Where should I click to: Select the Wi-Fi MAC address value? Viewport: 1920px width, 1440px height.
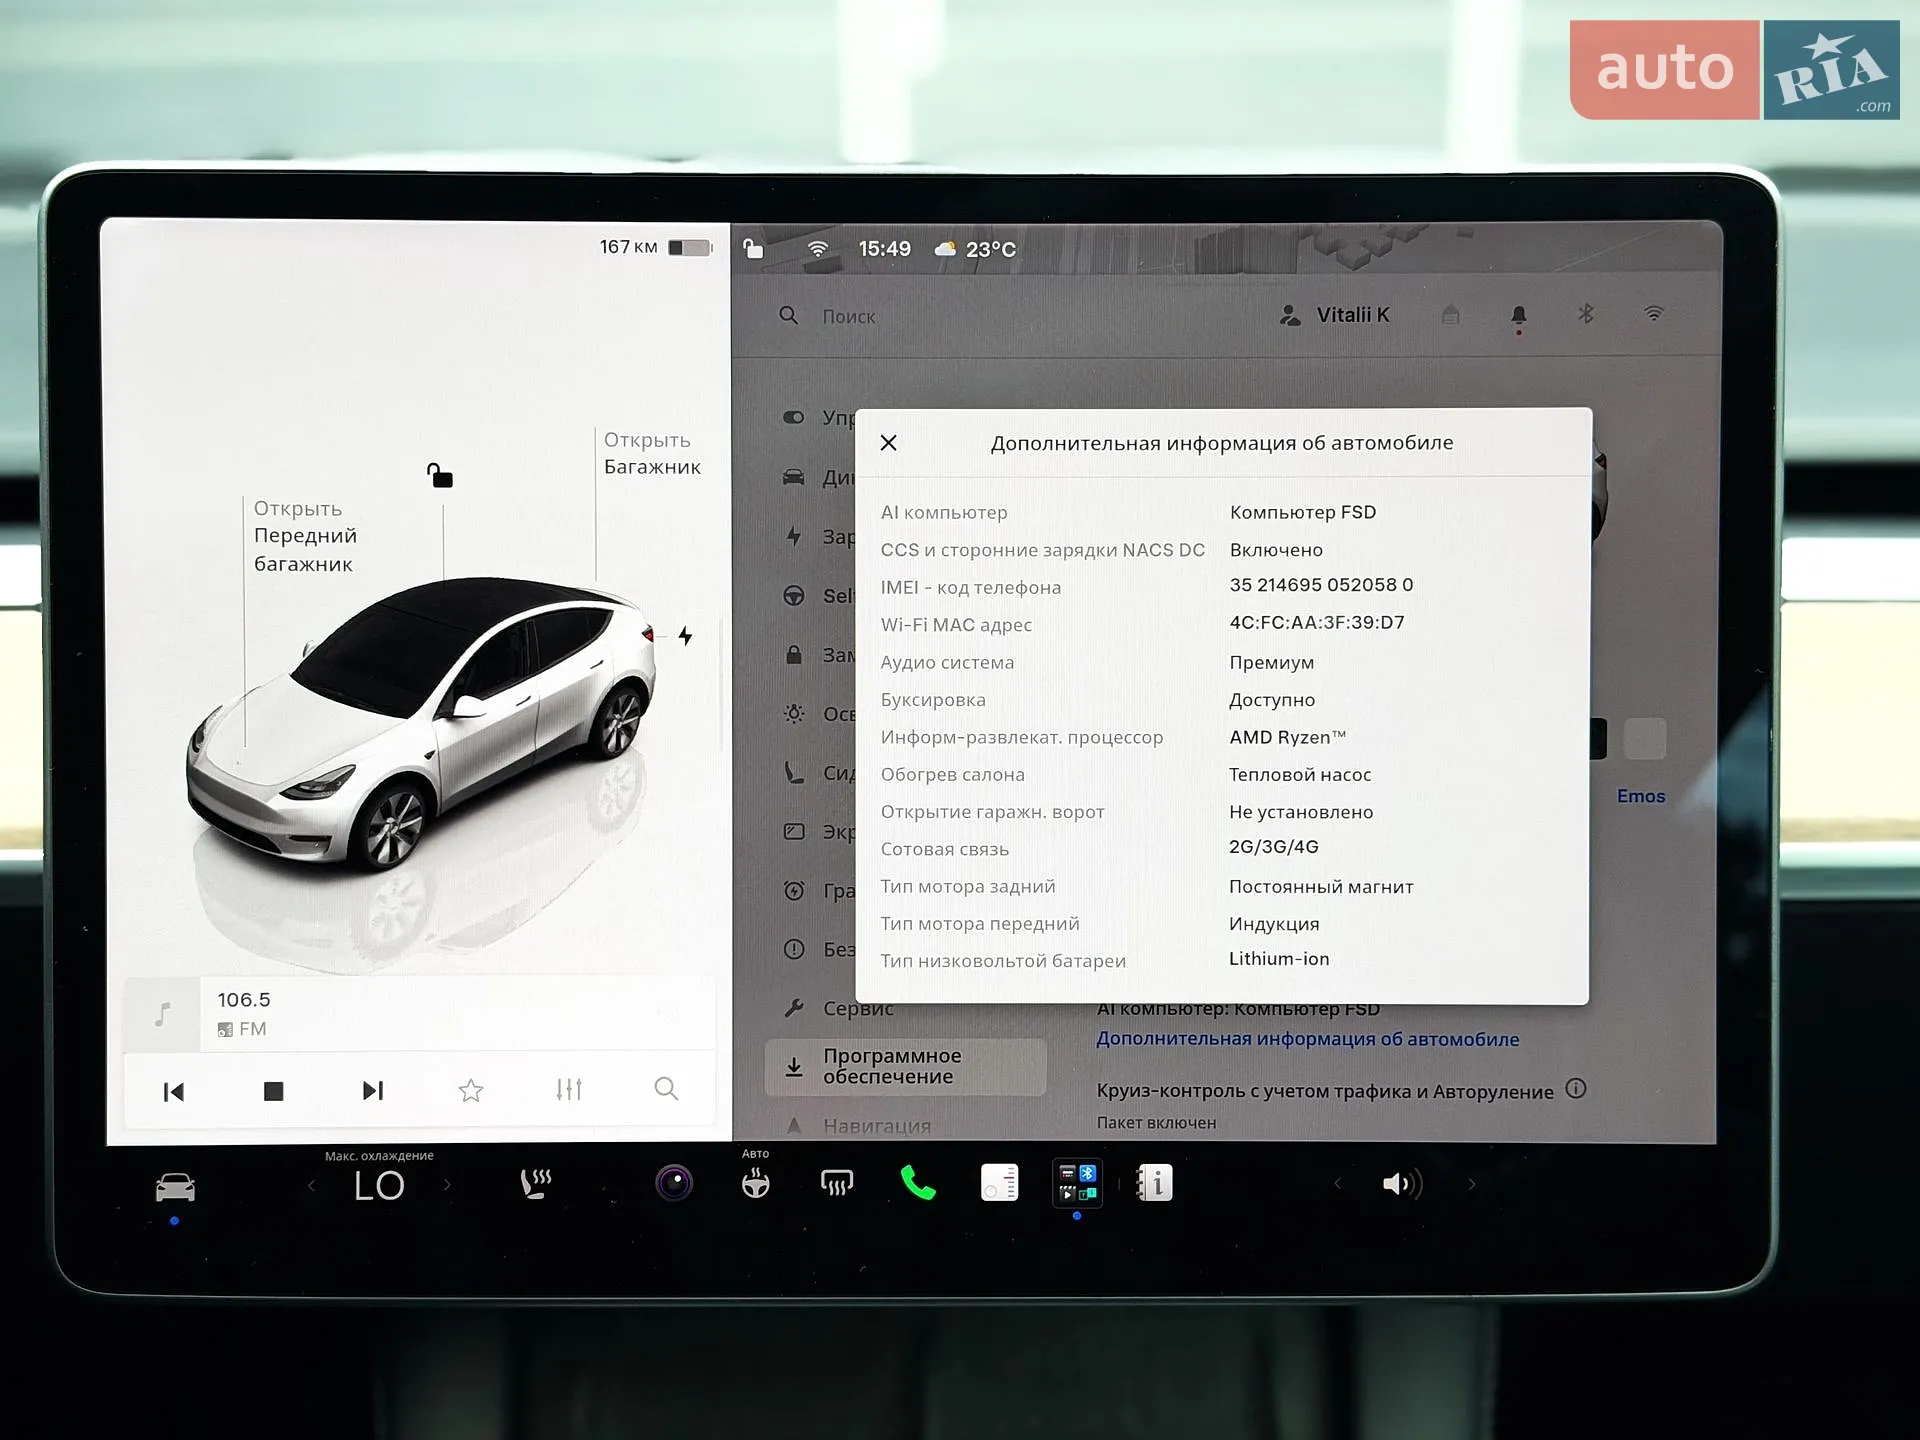[1317, 622]
